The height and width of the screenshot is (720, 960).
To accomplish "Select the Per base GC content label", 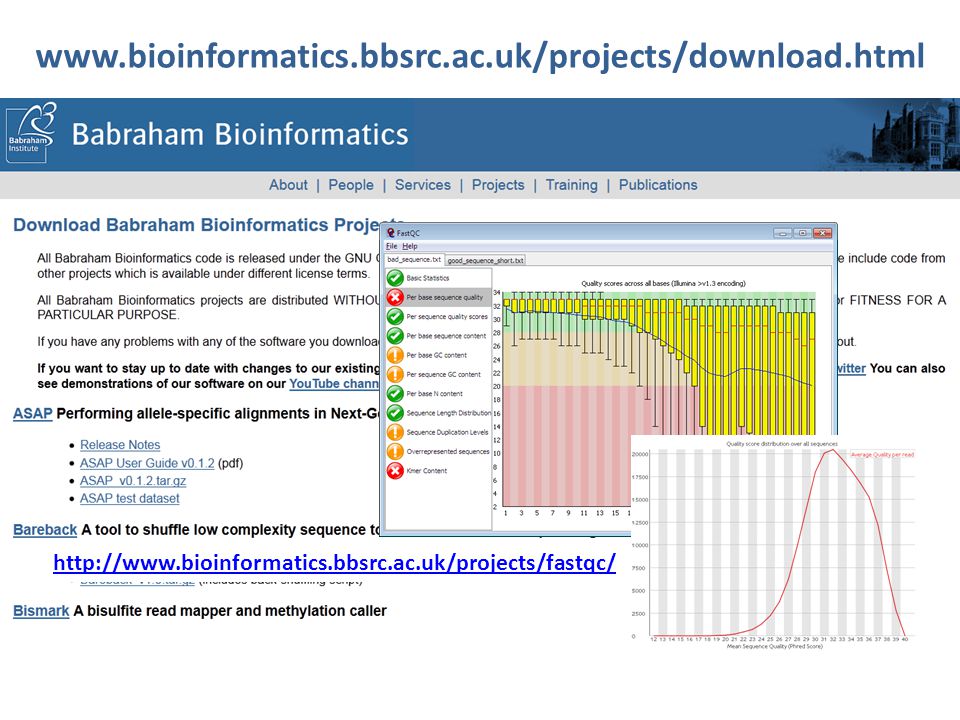I will pos(436,355).
